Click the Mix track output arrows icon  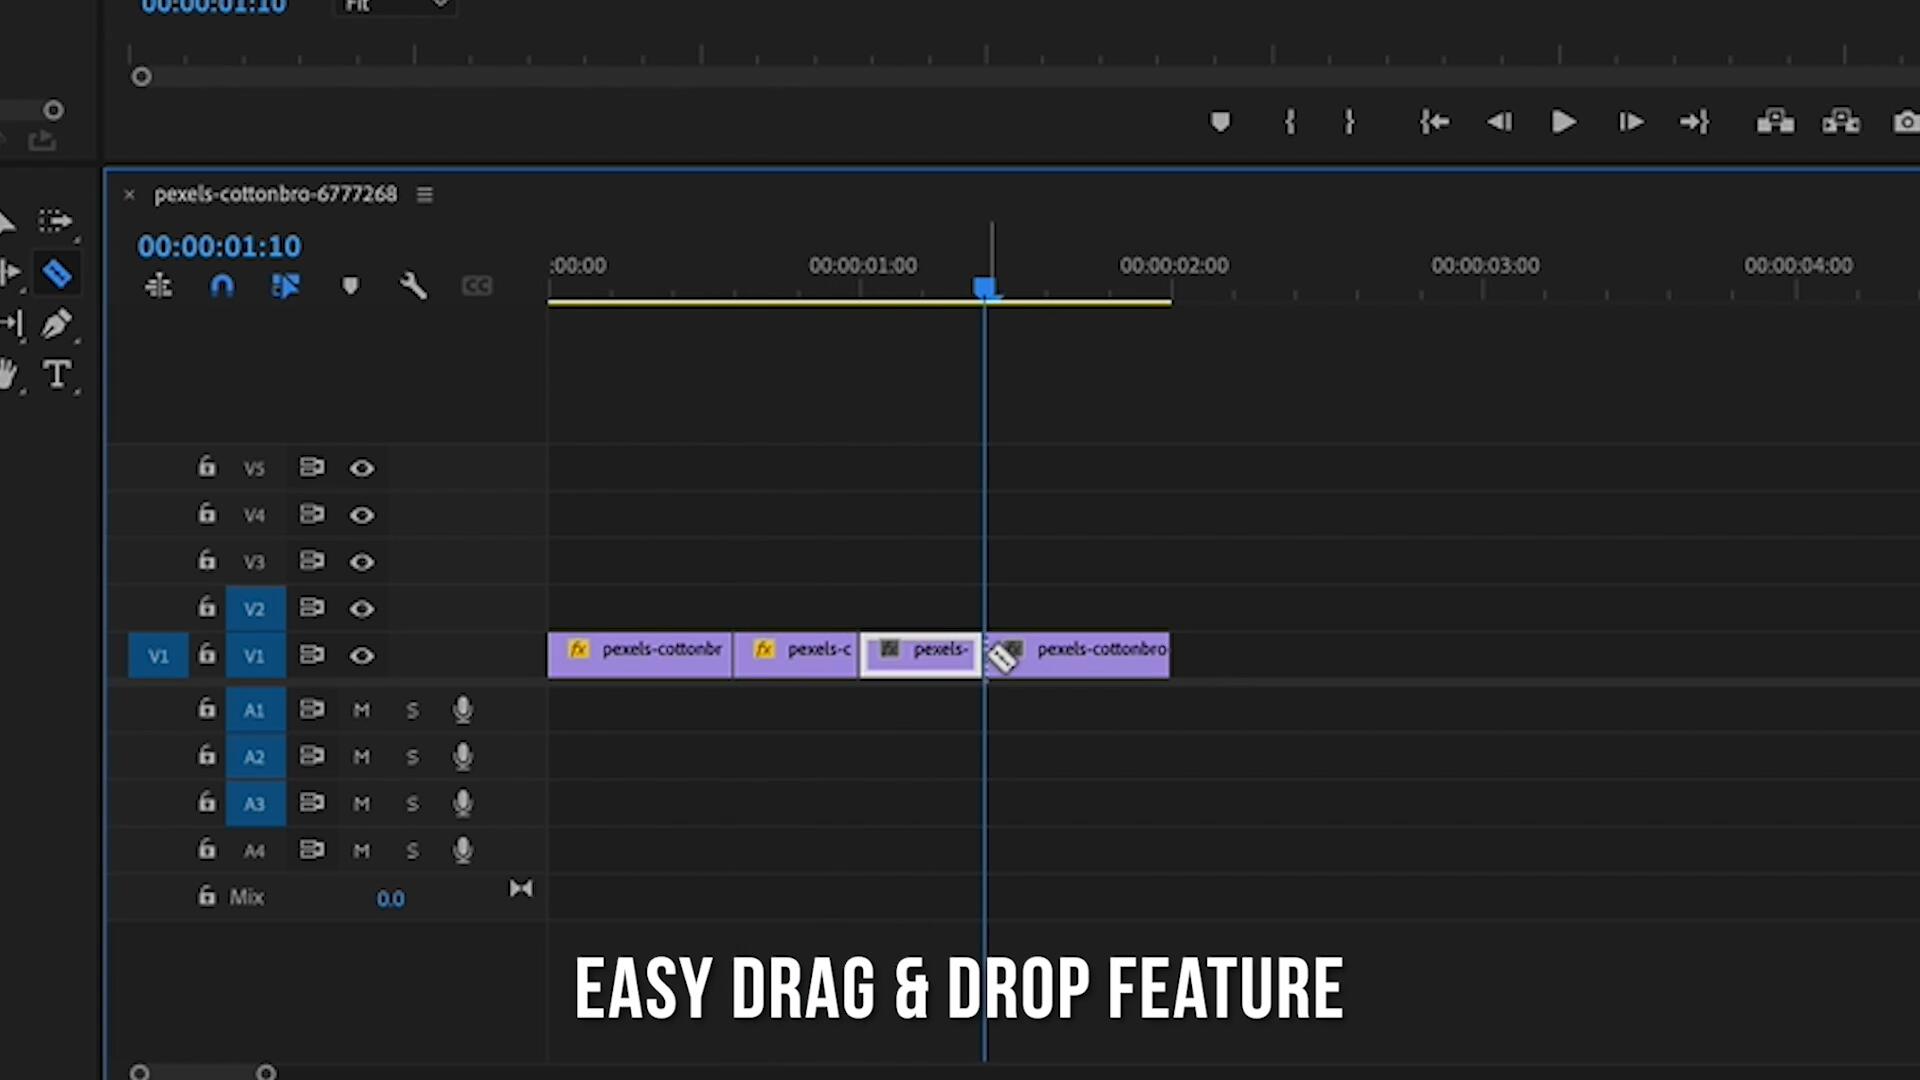click(521, 888)
